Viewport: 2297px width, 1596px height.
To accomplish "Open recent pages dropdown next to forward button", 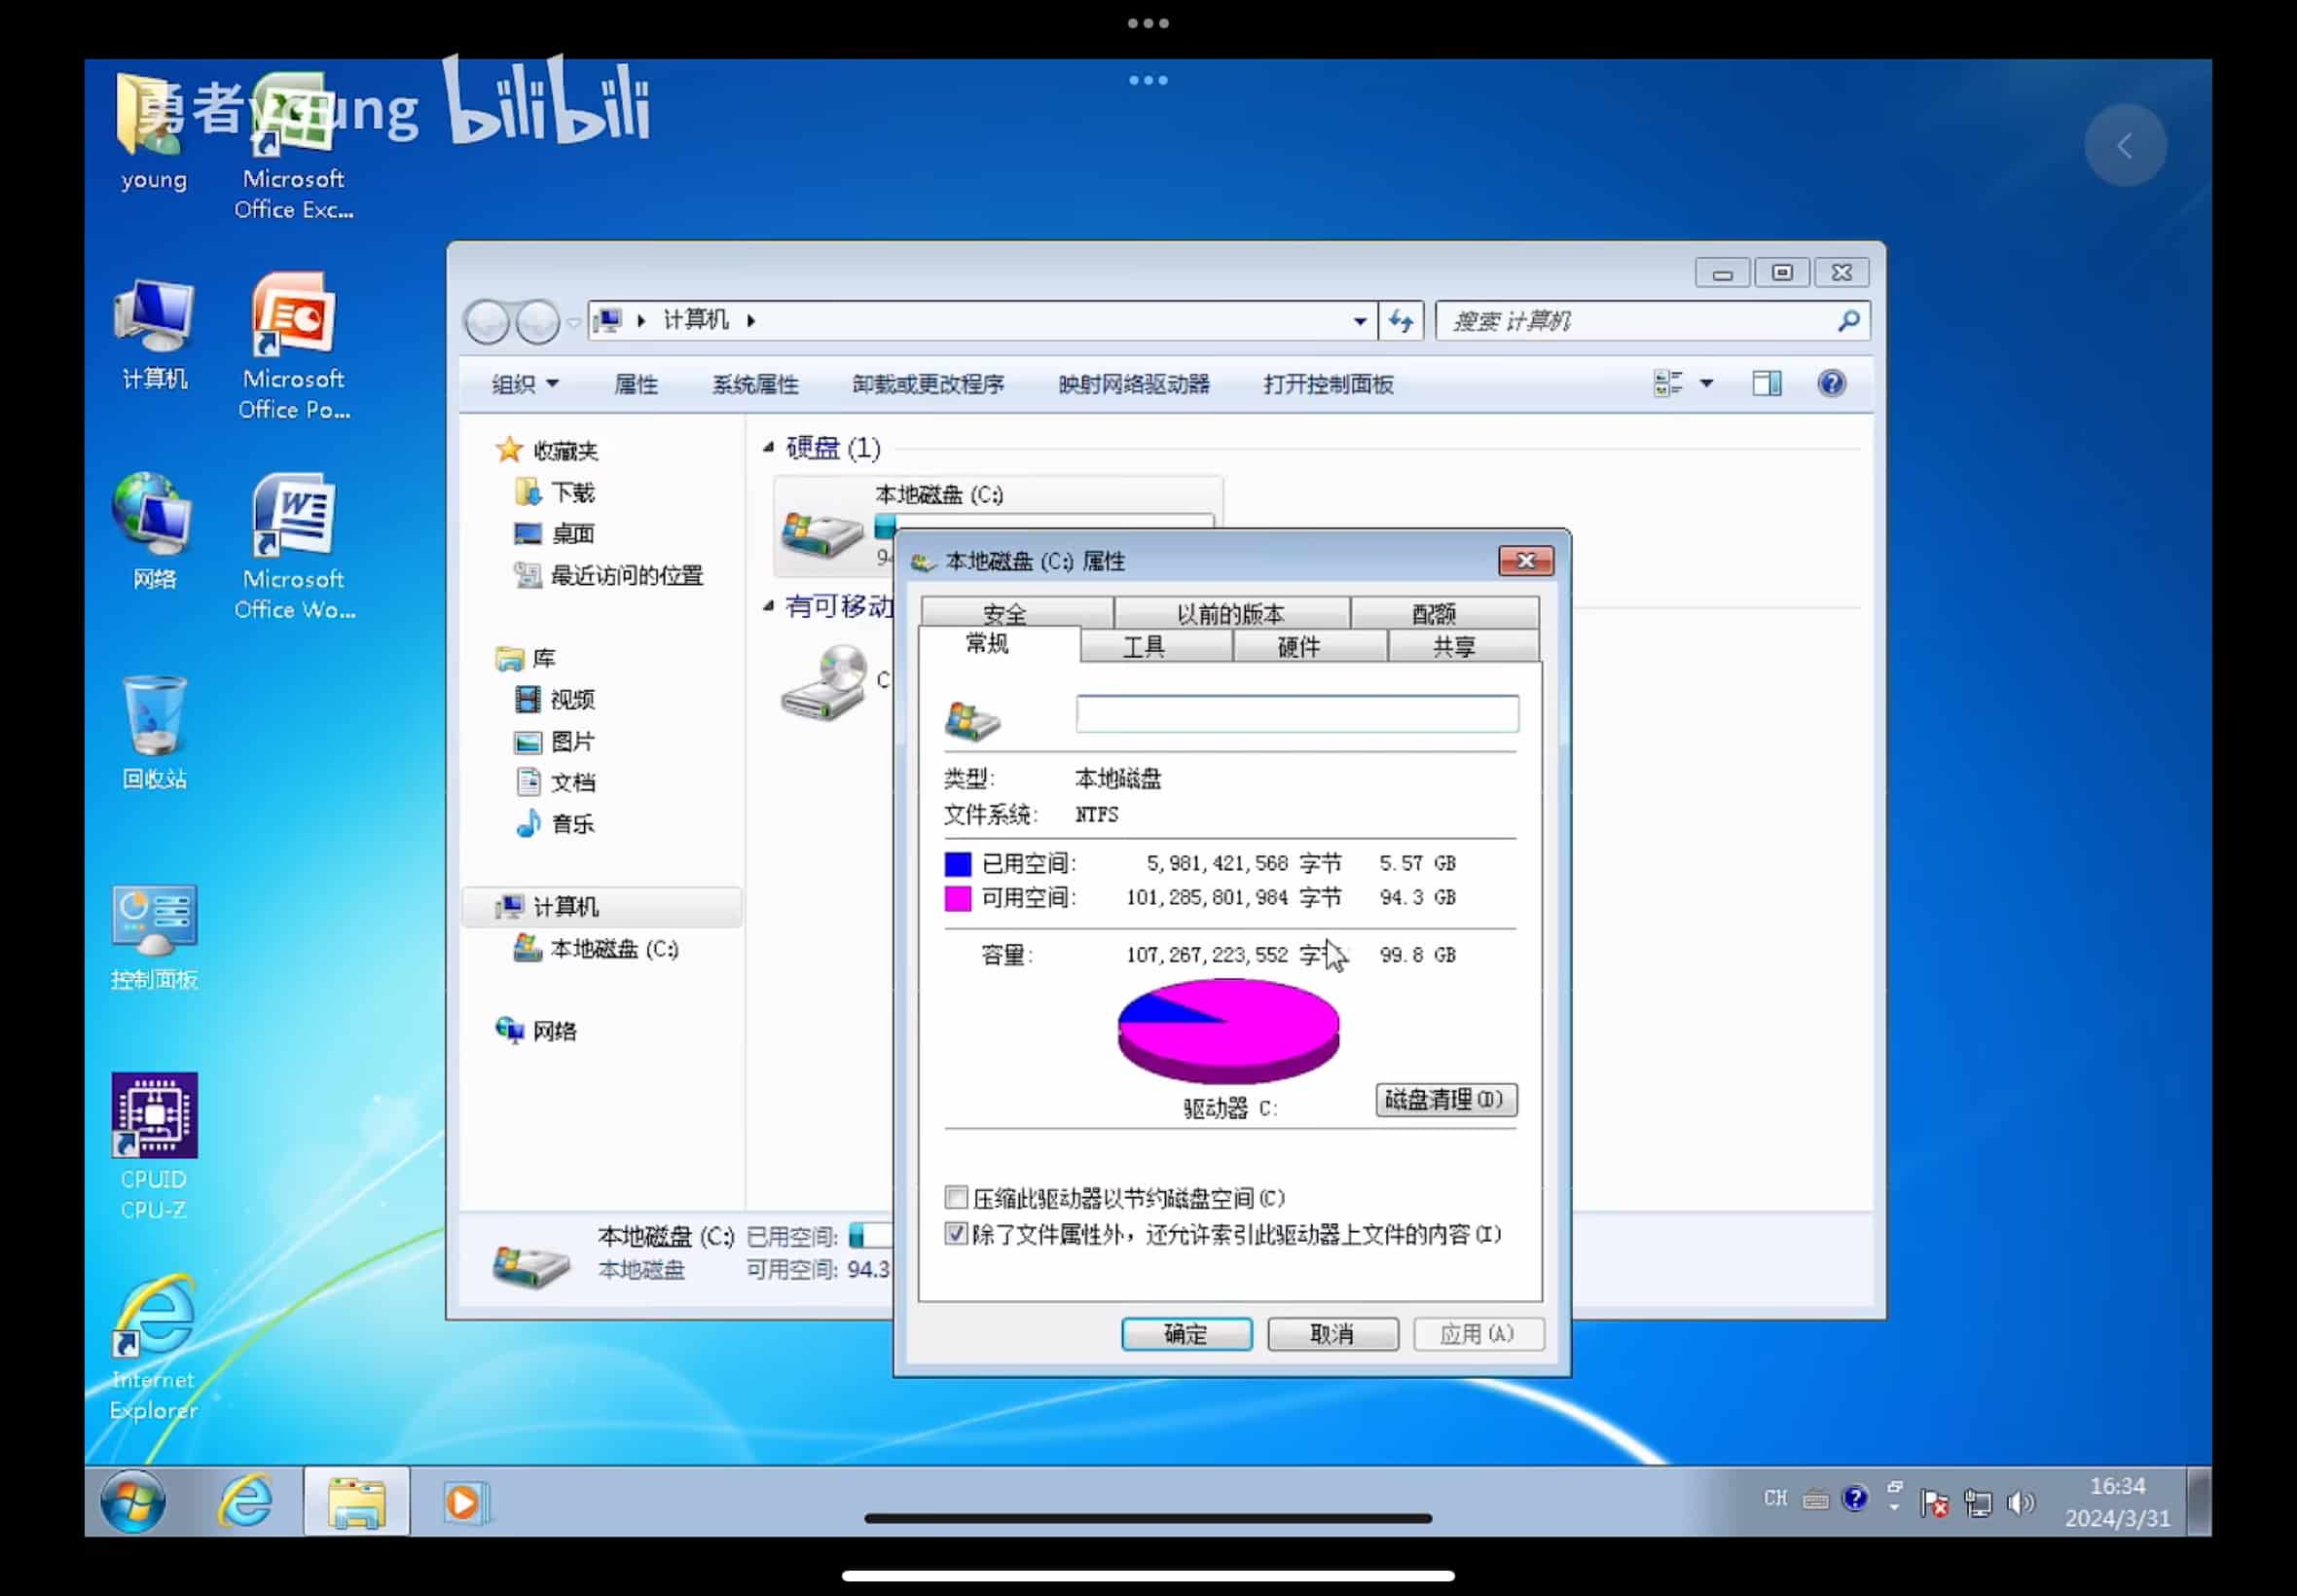I will pos(573,322).
